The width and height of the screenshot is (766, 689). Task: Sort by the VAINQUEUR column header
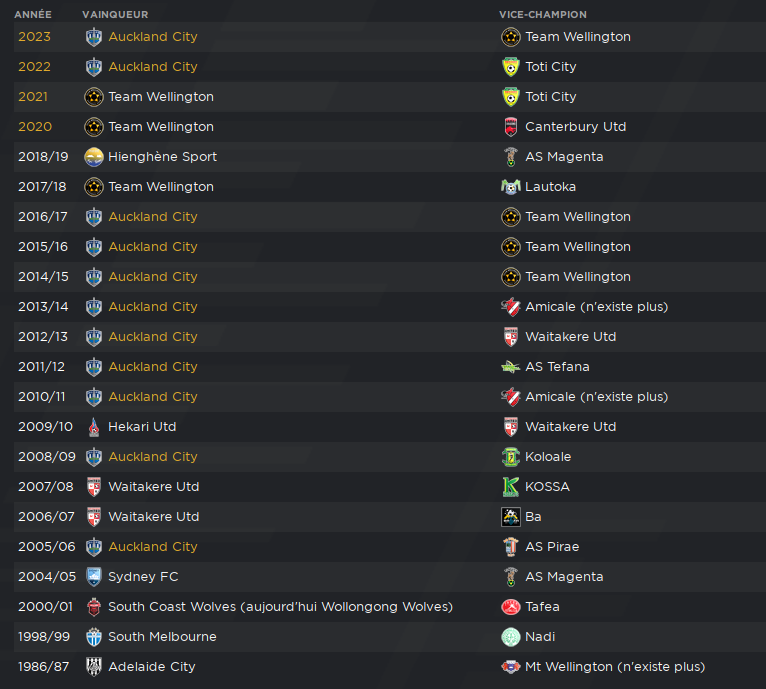coord(115,15)
